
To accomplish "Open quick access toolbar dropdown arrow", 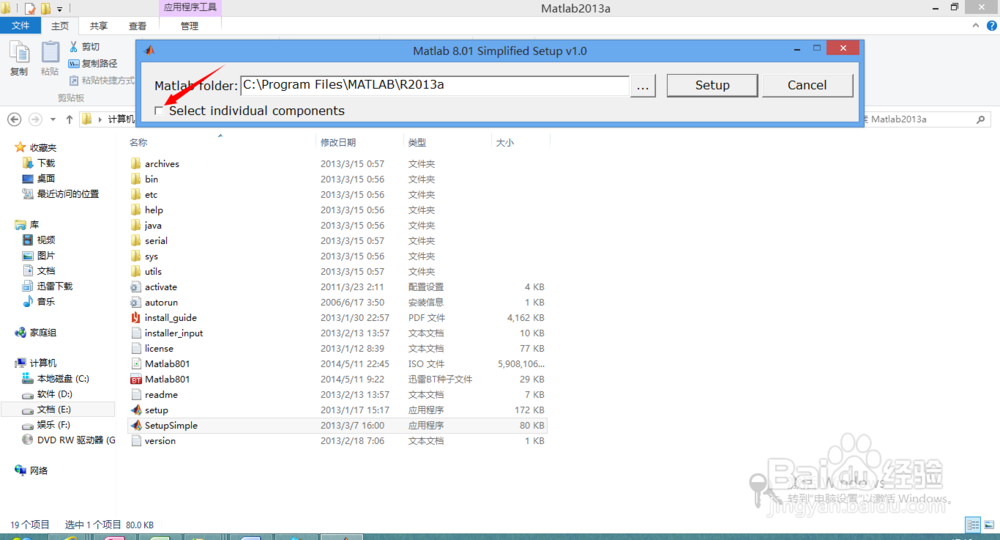I will (x=59, y=9).
